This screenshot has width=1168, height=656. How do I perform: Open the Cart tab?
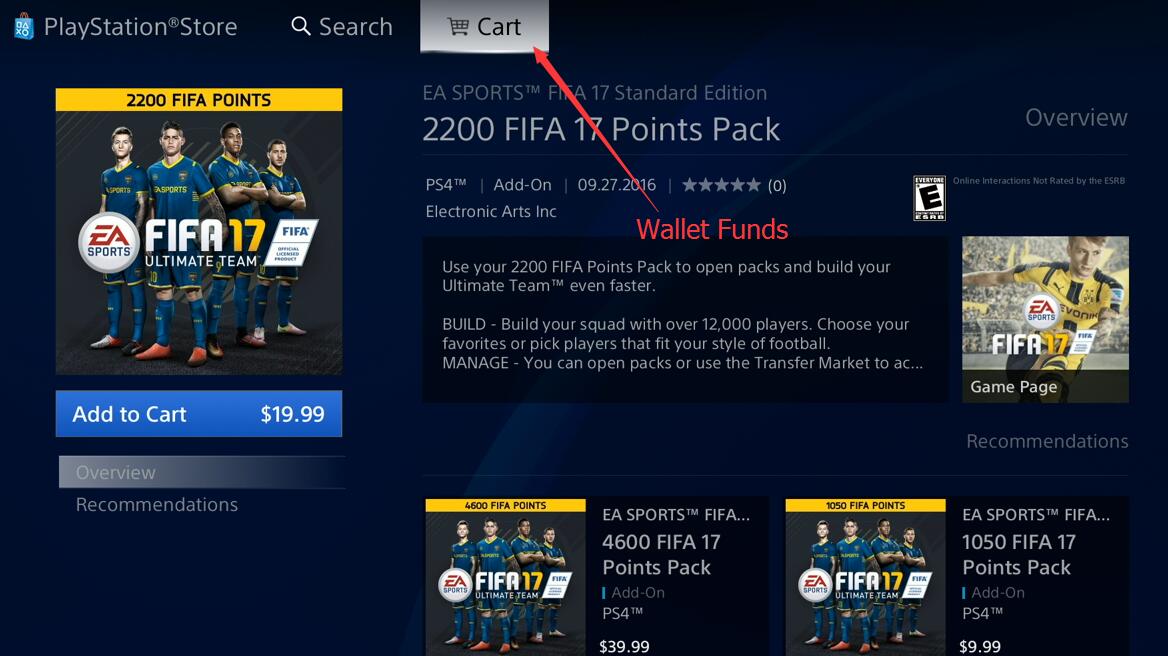[x=484, y=27]
